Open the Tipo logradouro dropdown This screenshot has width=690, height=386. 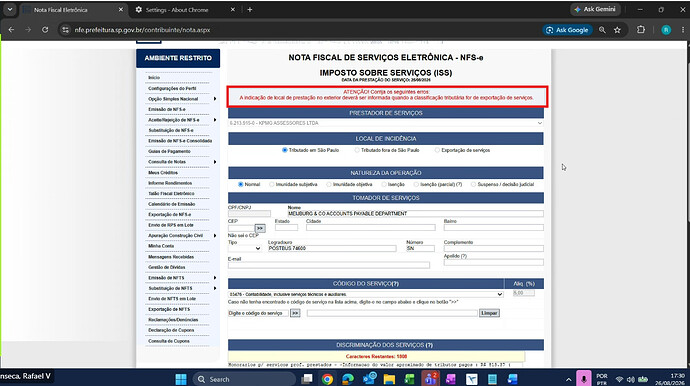coord(245,248)
